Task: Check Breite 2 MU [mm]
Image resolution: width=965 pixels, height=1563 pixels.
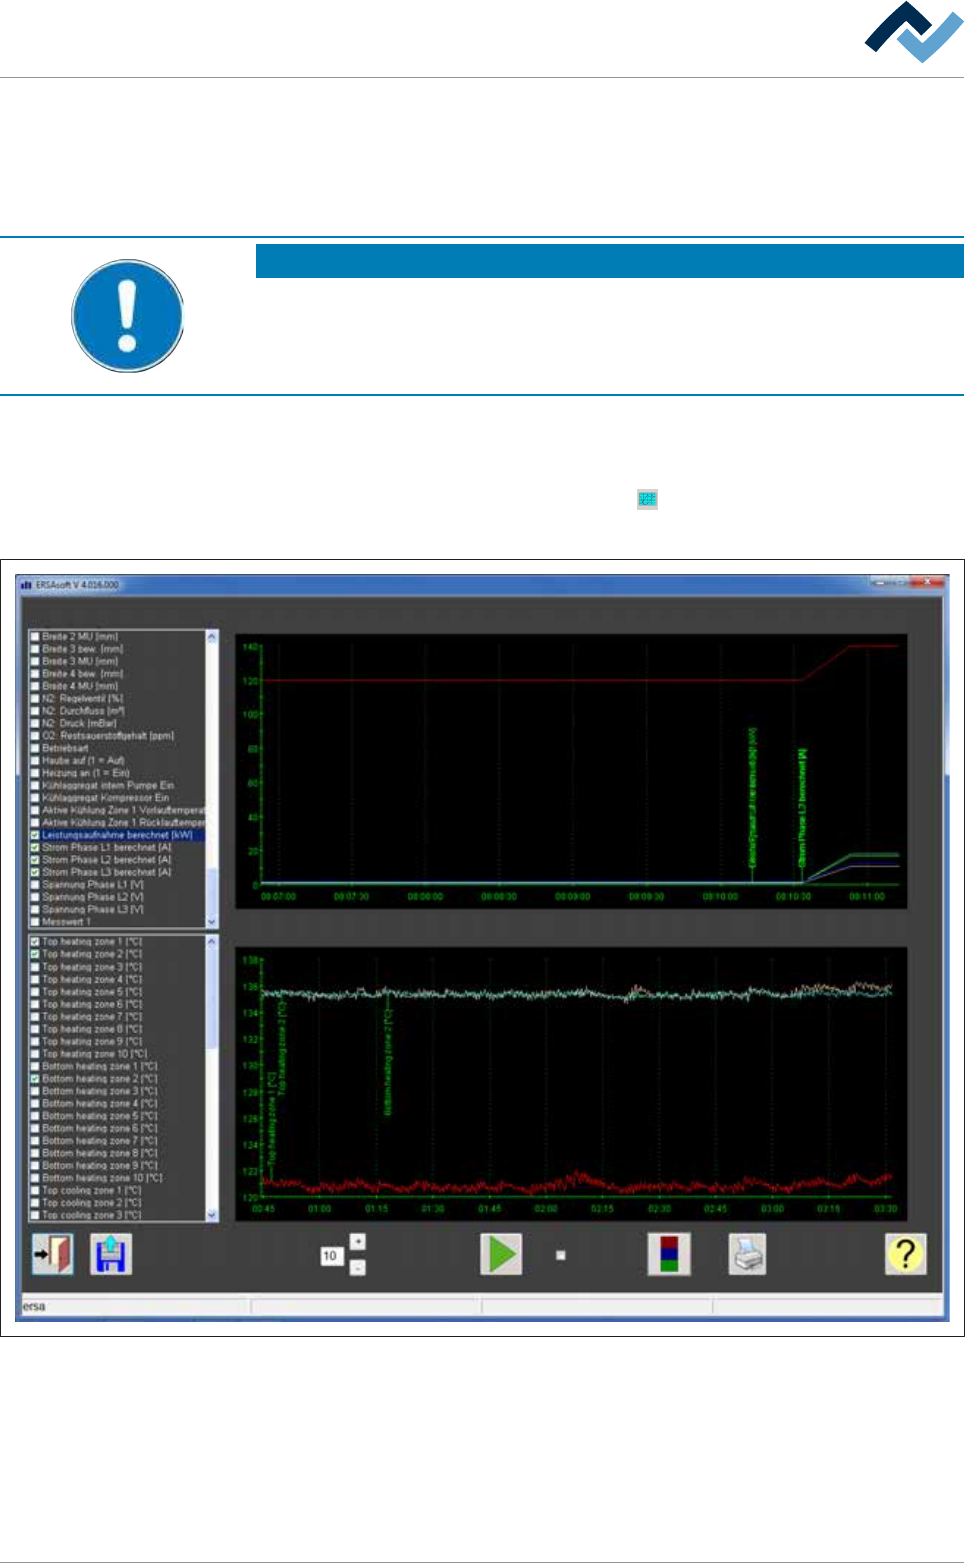Action: pyautogui.click(x=36, y=636)
